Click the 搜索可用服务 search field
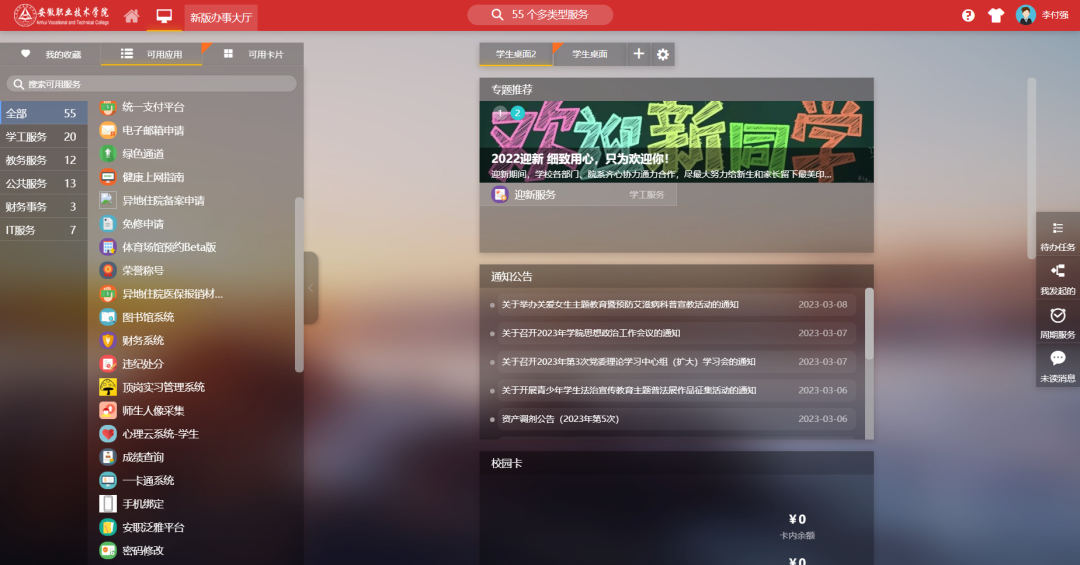The width and height of the screenshot is (1080, 565). [x=152, y=84]
